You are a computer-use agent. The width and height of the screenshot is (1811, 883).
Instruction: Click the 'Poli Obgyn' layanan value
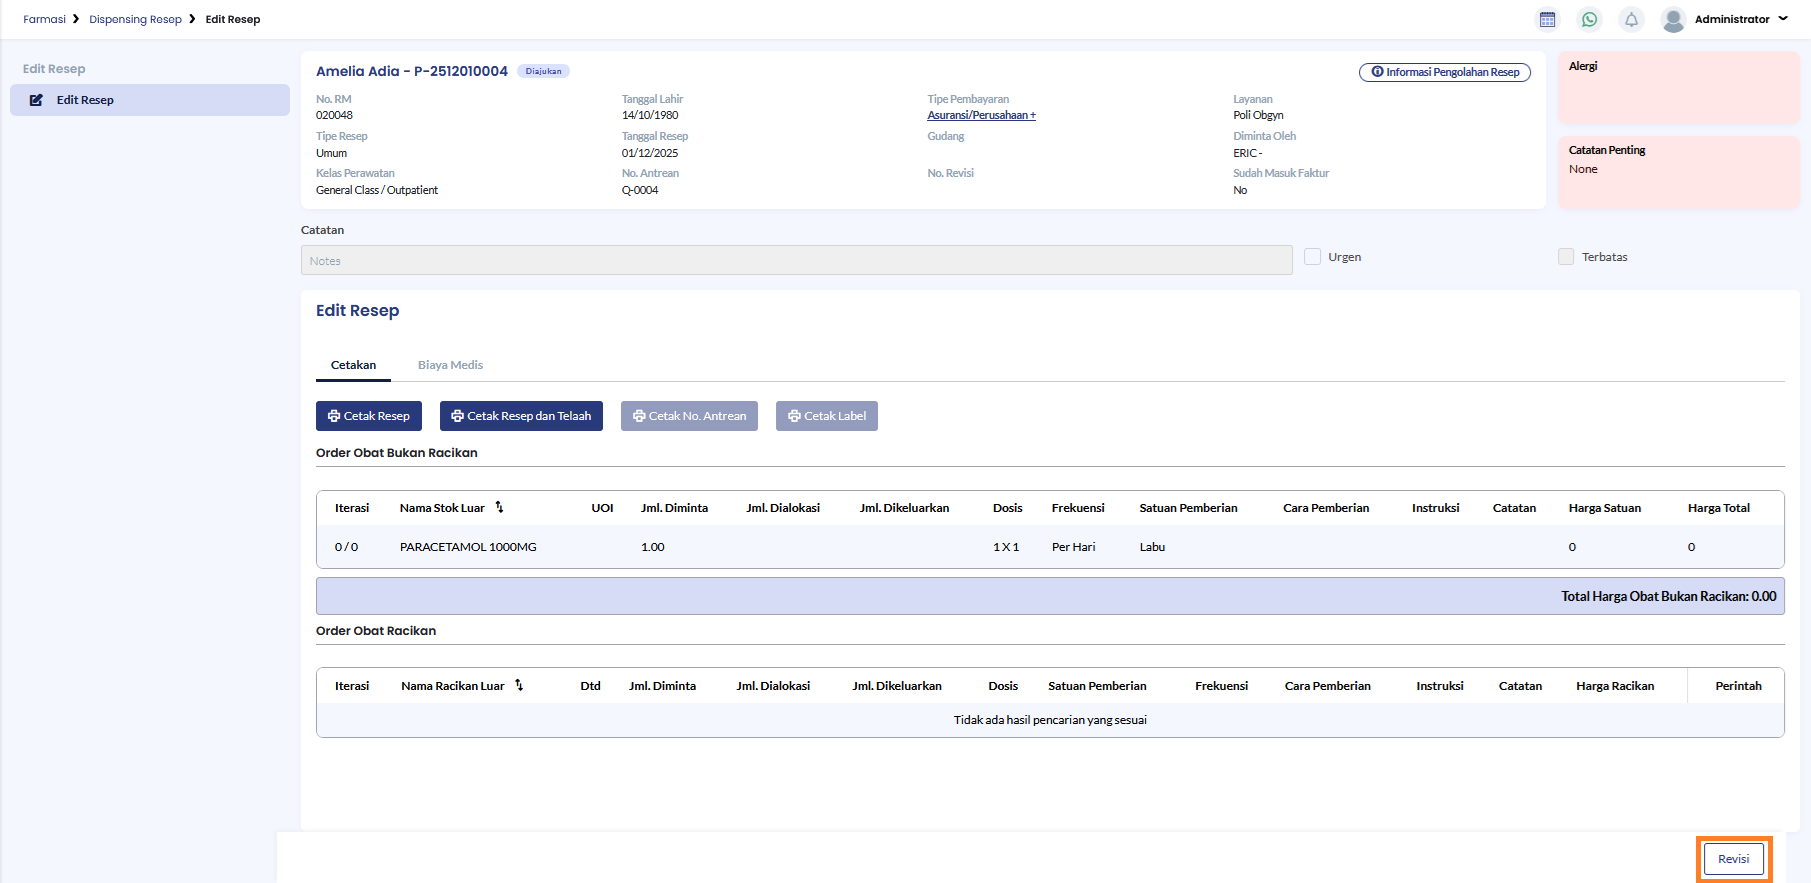(x=1258, y=115)
